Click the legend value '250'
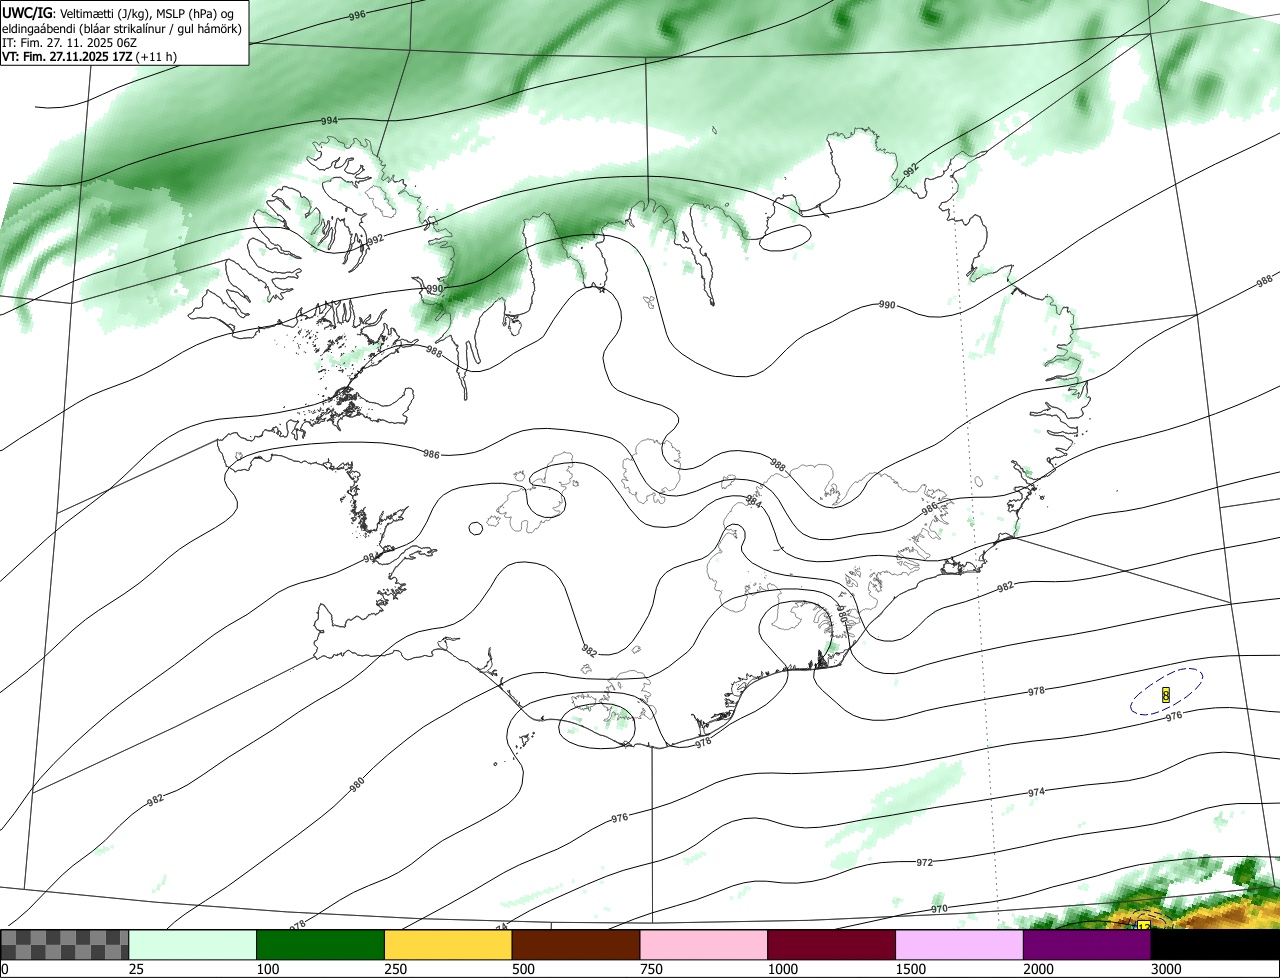Screen dimensions: 1280x978 point(396,969)
